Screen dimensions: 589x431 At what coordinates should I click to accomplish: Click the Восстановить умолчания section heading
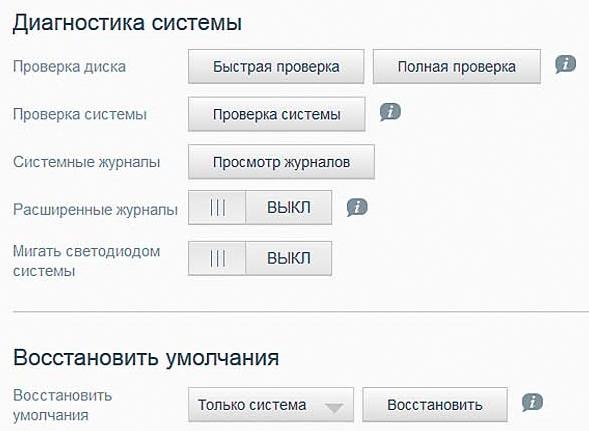click(x=146, y=357)
